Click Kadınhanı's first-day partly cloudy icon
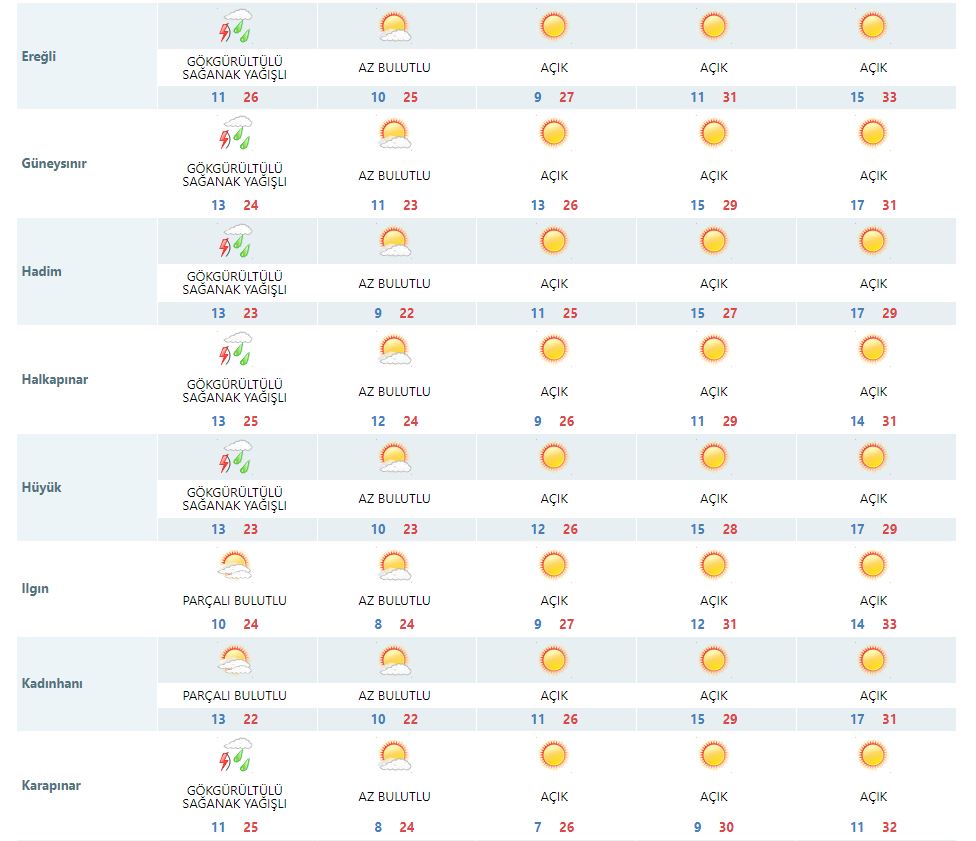Image resolution: width=976 pixels, height=841 pixels. [235, 661]
